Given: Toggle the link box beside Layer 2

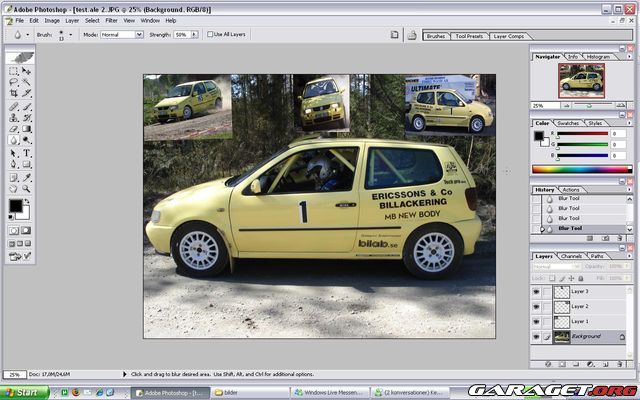Looking at the screenshot, I should [547, 307].
